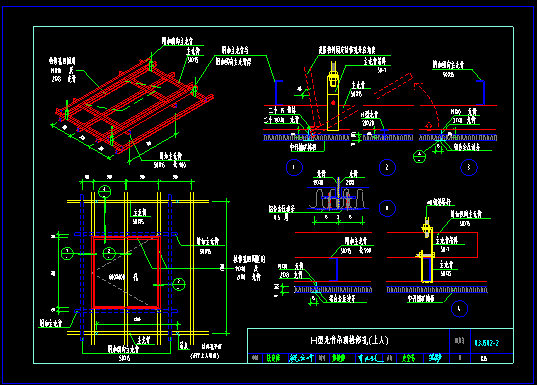Select the detail circle nearest the title block

[459, 309]
